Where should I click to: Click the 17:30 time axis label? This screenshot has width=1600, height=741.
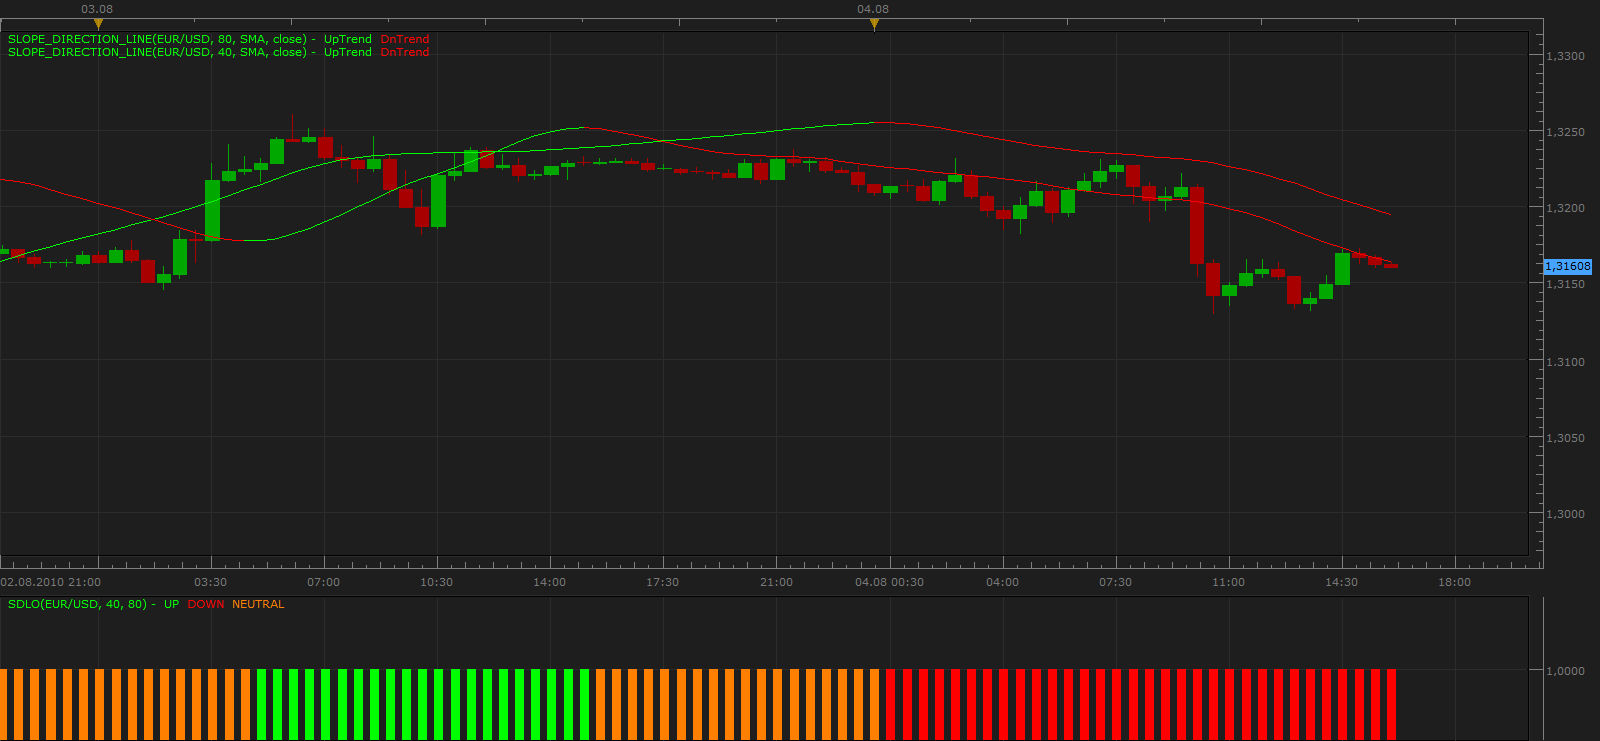coord(662,582)
